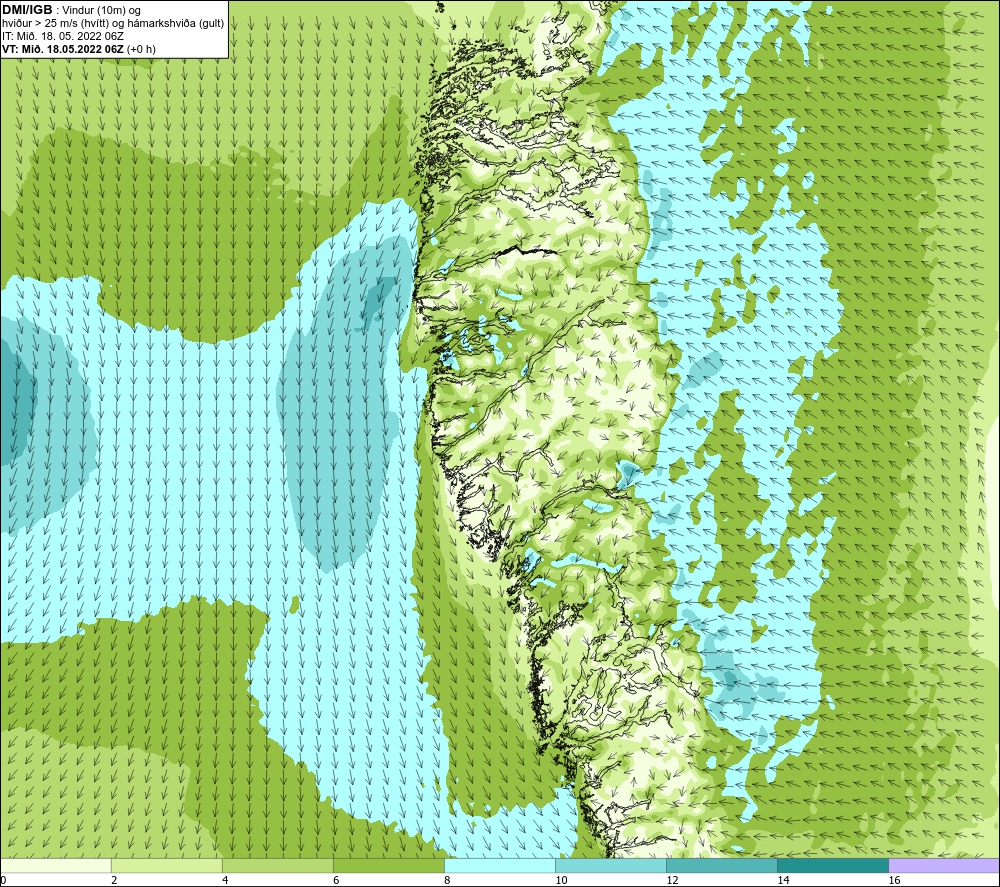Click the legend scale label 10
Image resolution: width=1000 pixels, height=887 pixels.
(x=561, y=881)
